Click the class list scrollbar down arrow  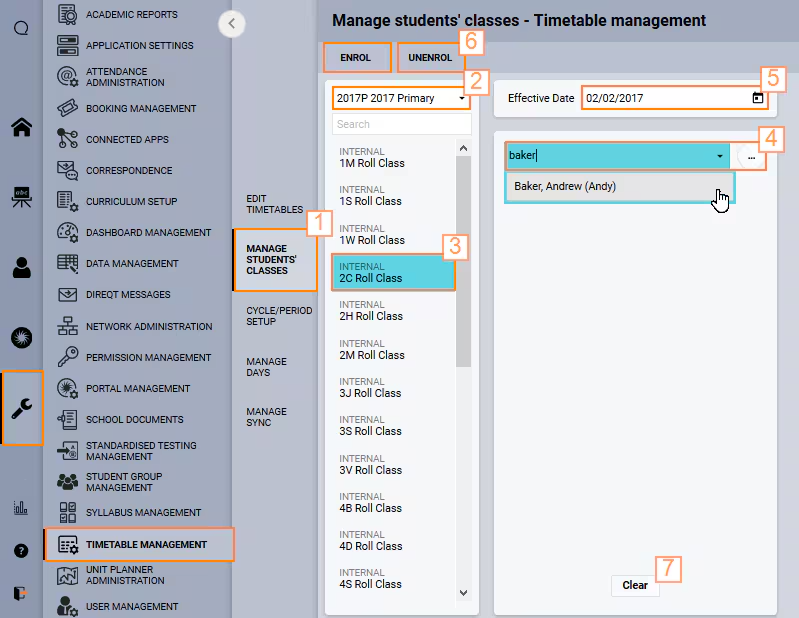(x=463, y=593)
